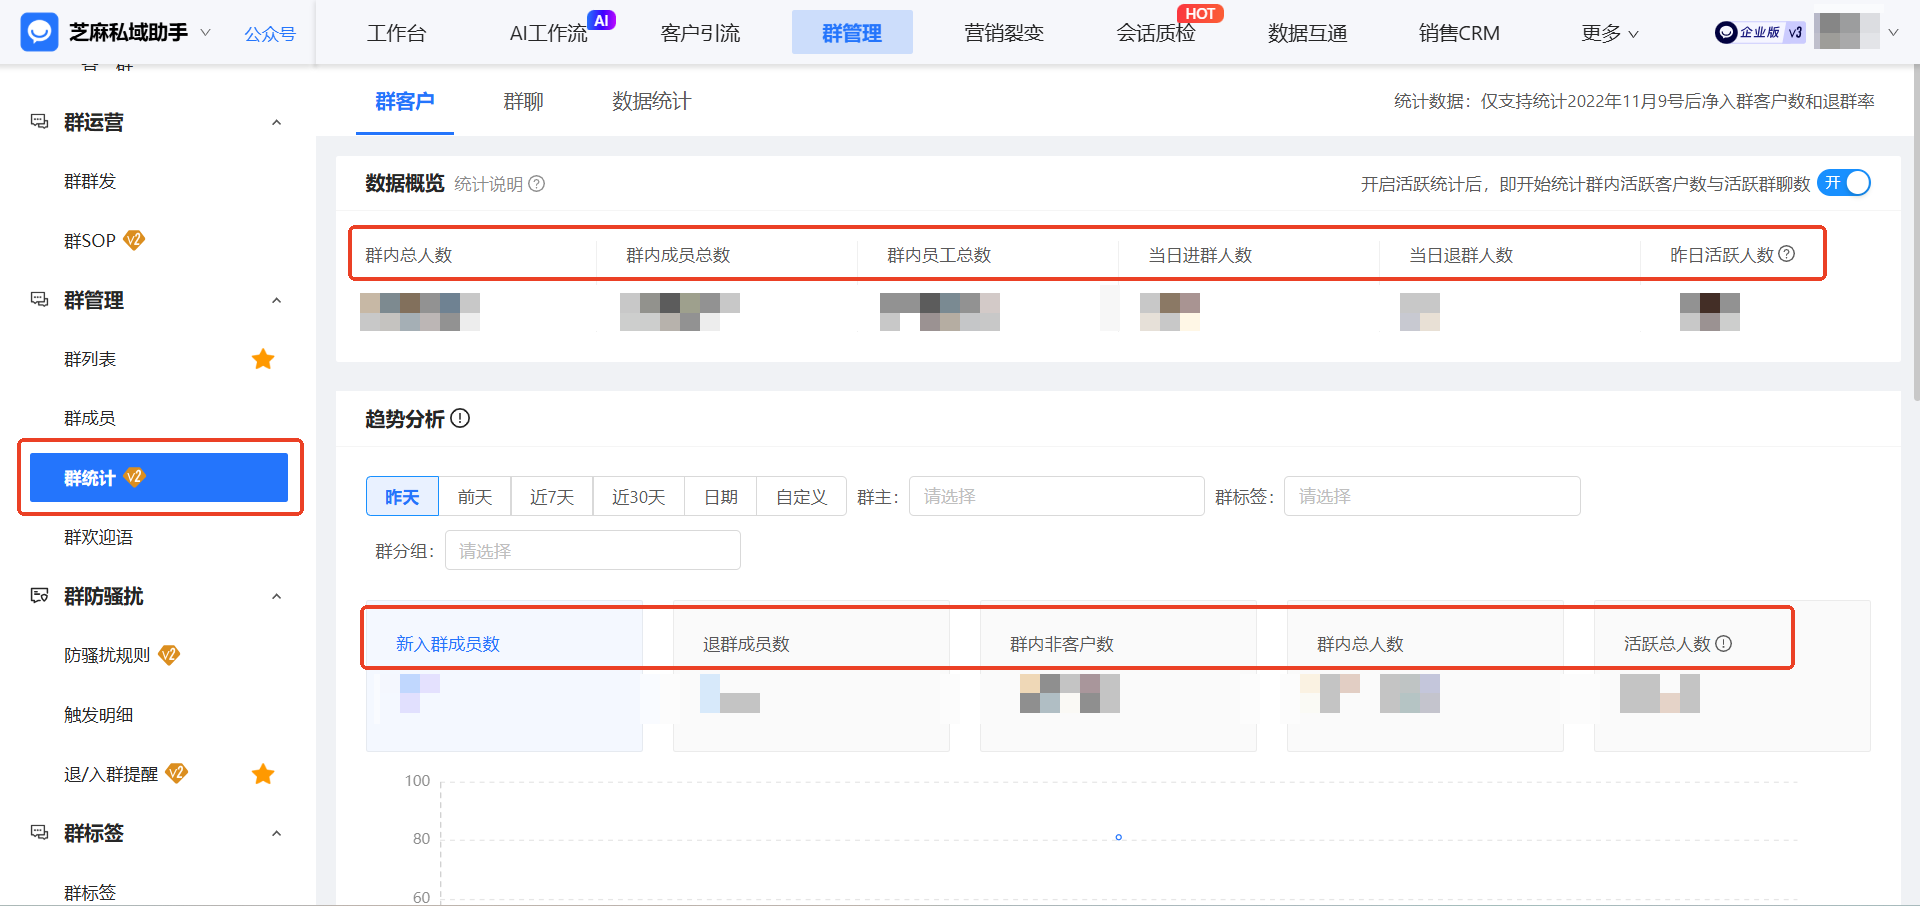1920x906 pixels.
Task: Click the 群标签 section icon
Action: pyautogui.click(x=39, y=832)
